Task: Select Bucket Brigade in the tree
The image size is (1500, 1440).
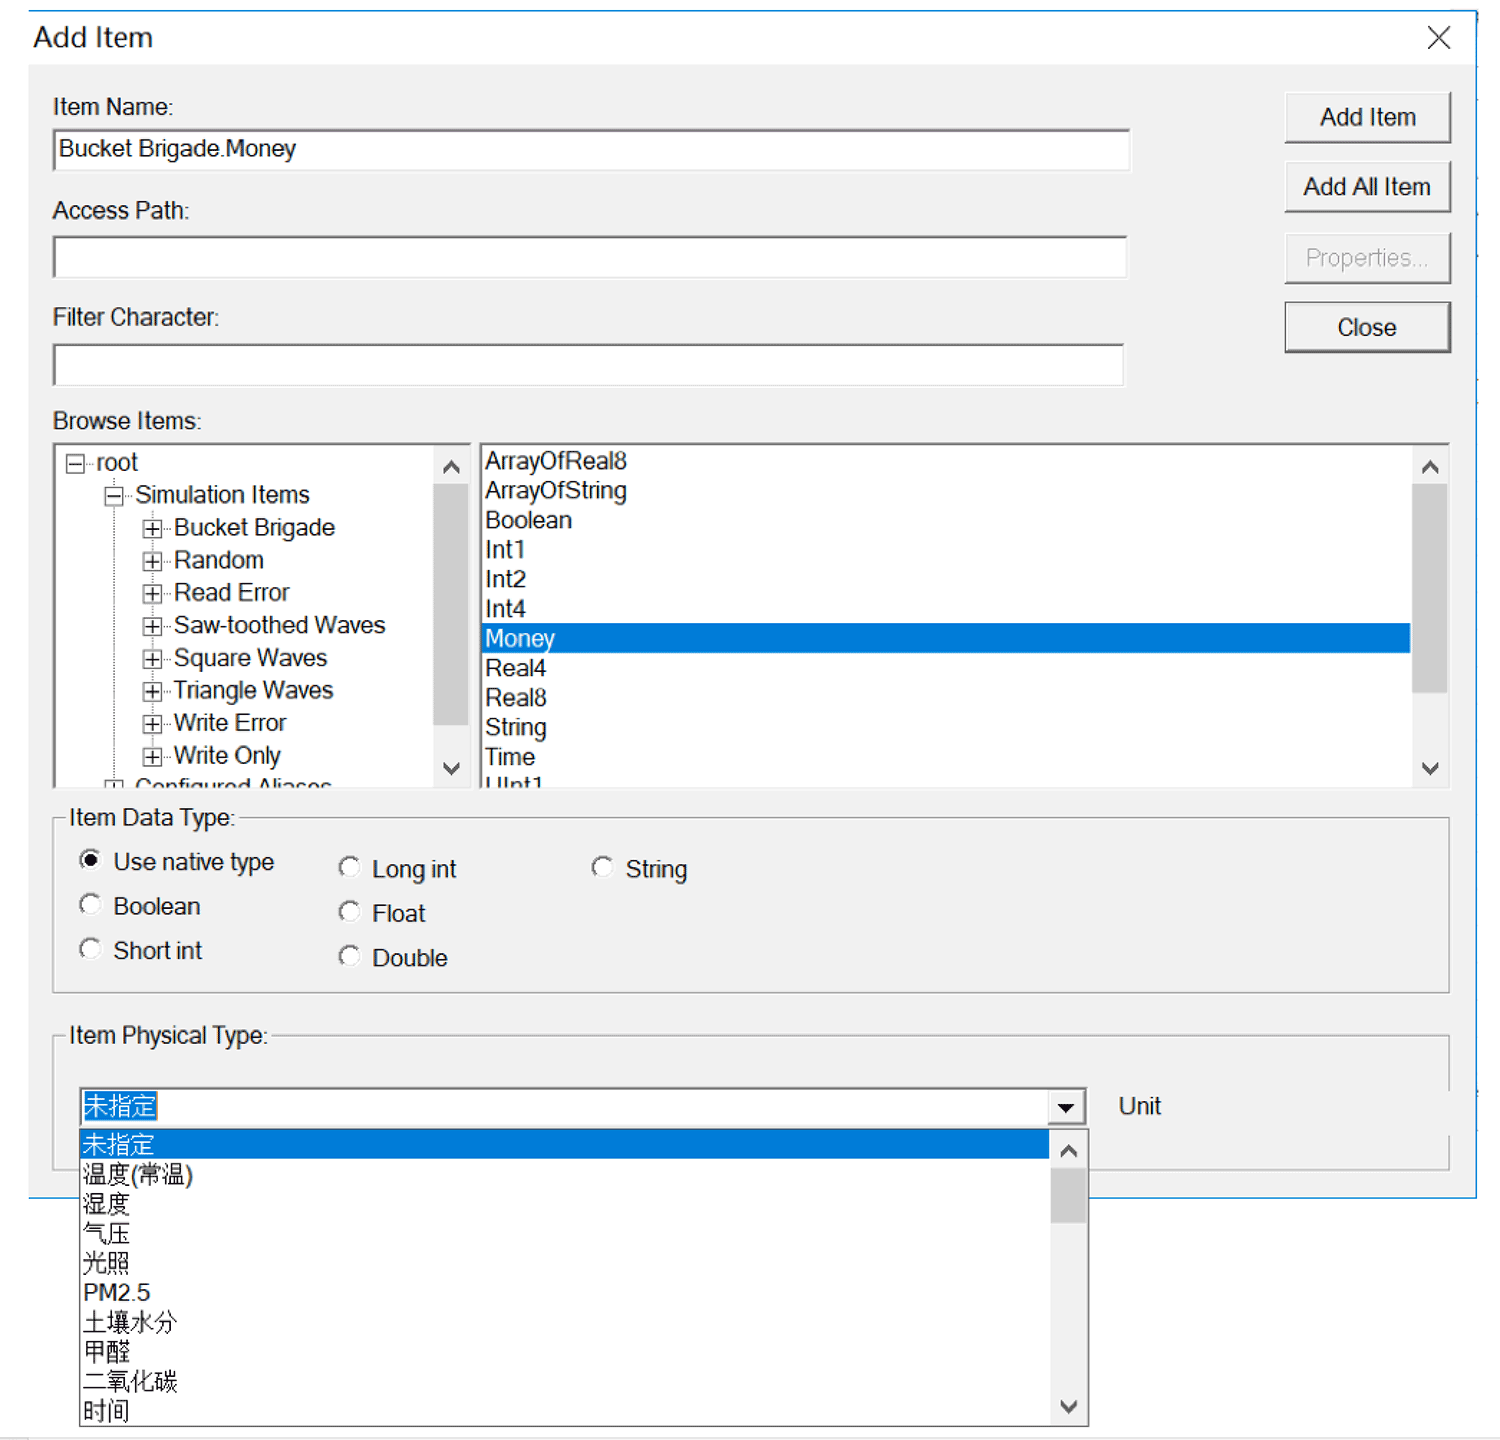Action: tap(254, 528)
